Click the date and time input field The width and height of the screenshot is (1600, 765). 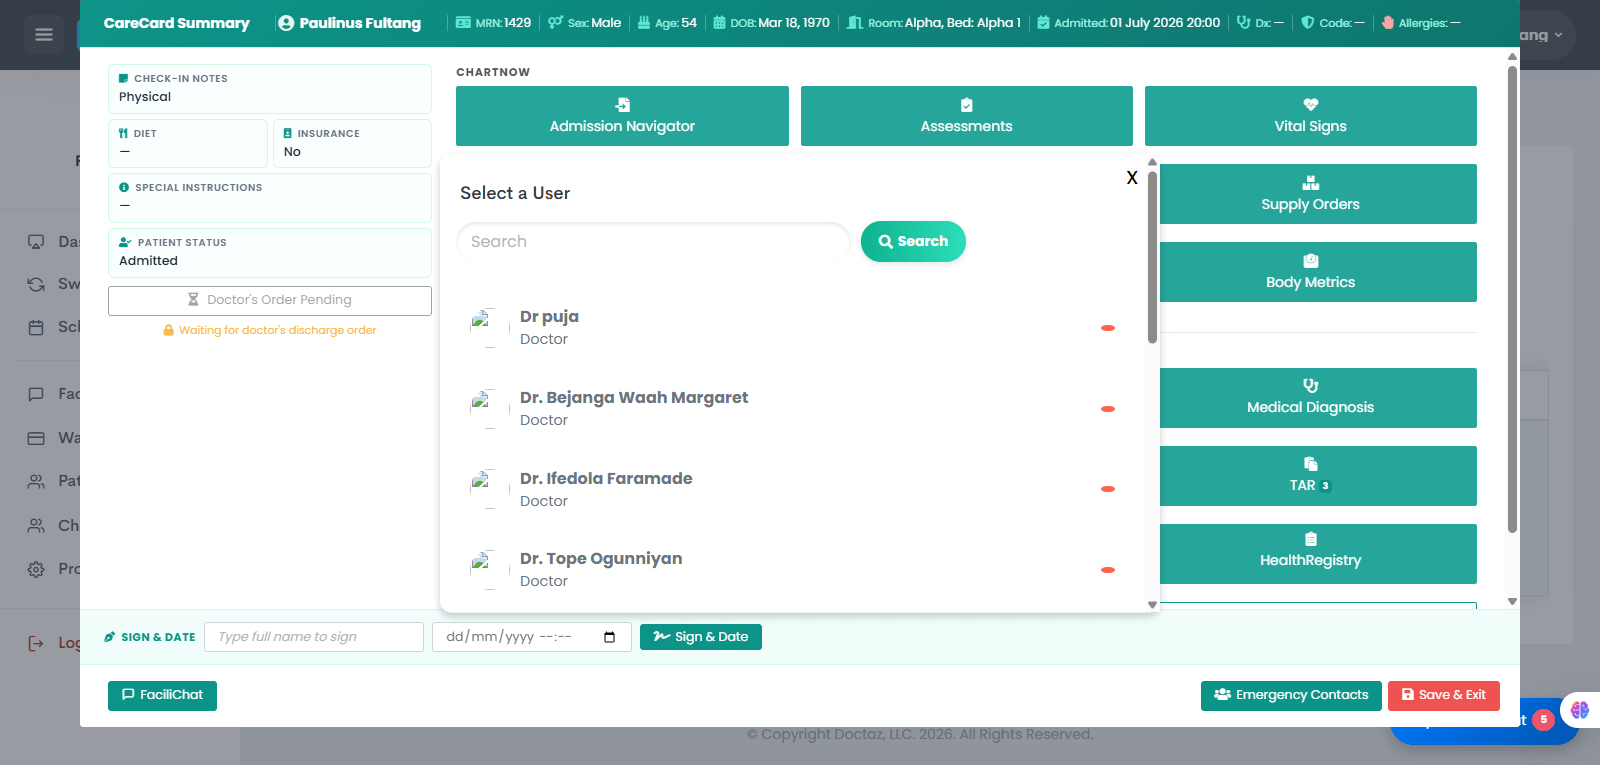tap(532, 637)
